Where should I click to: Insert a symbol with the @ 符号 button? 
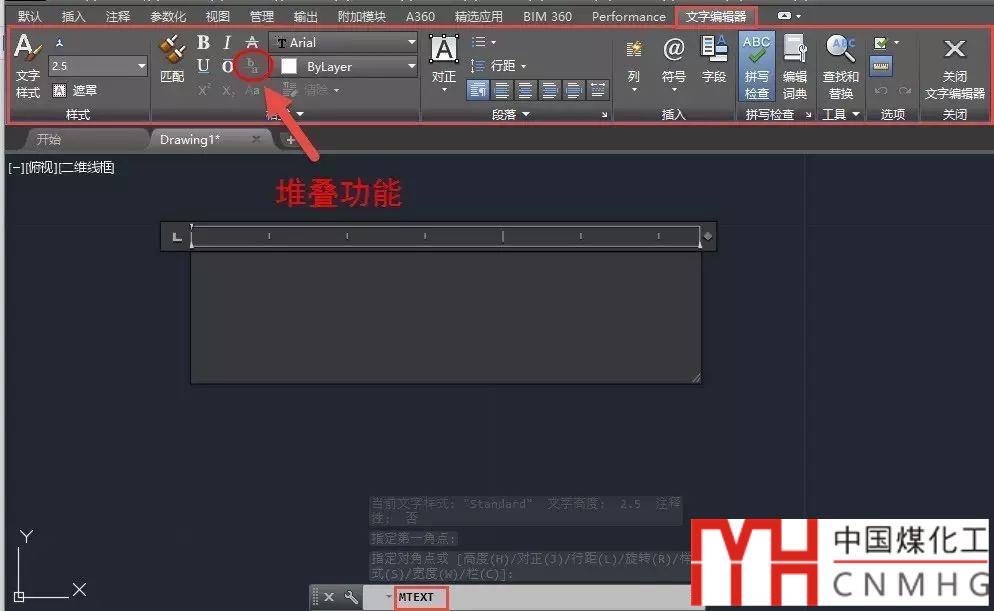click(x=674, y=58)
